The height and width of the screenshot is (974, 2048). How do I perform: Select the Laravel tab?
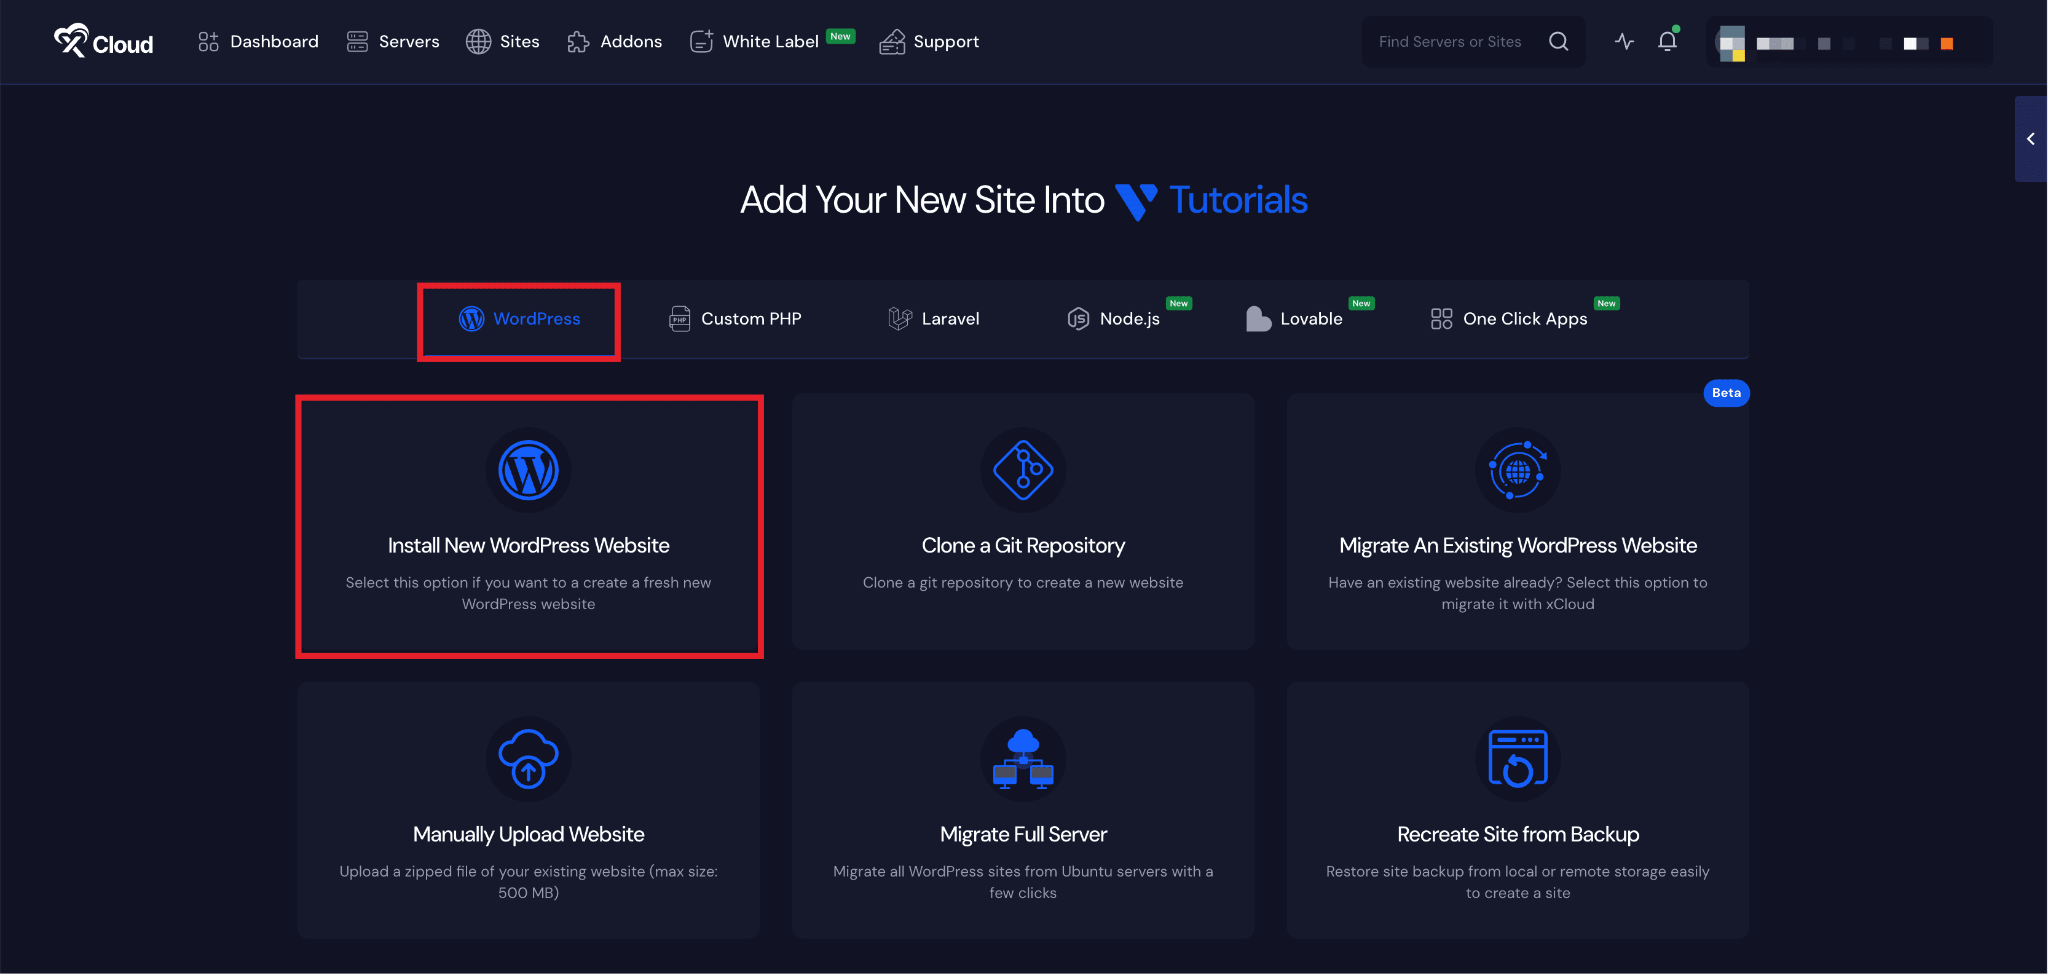coord(934,319)
